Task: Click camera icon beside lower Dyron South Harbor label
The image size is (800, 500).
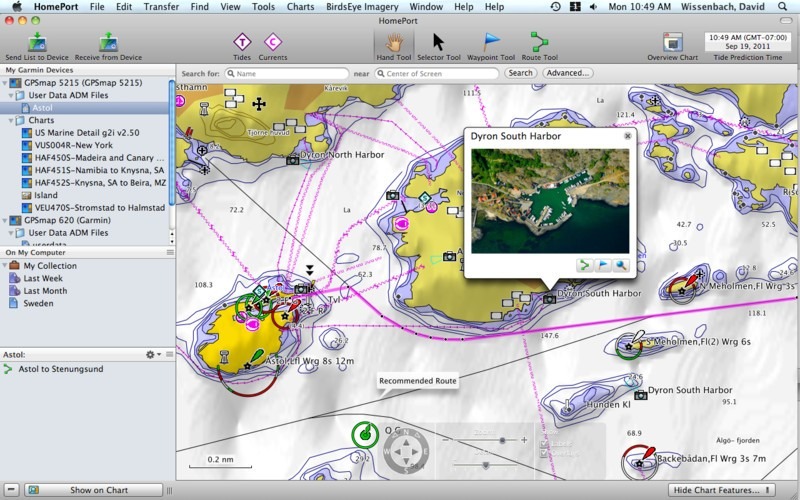Action: point(640,395)
